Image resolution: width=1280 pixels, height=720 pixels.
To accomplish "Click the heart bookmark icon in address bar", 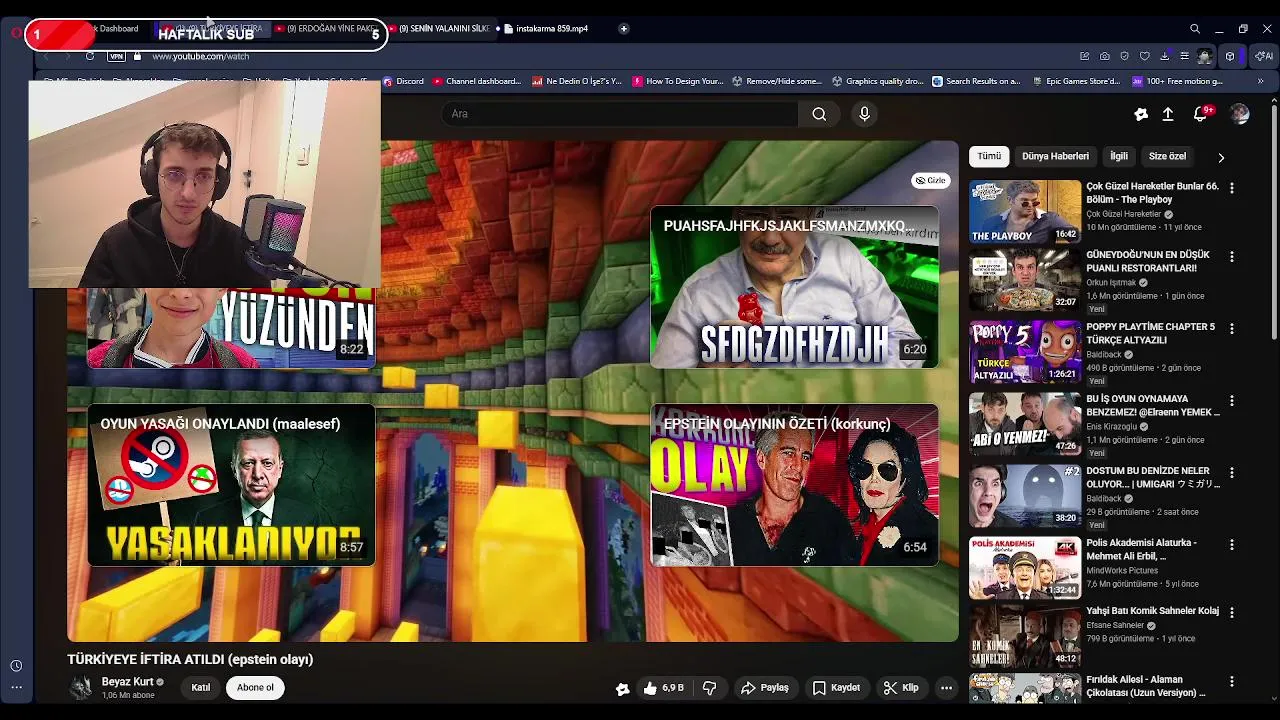I will coord(1145,56).
